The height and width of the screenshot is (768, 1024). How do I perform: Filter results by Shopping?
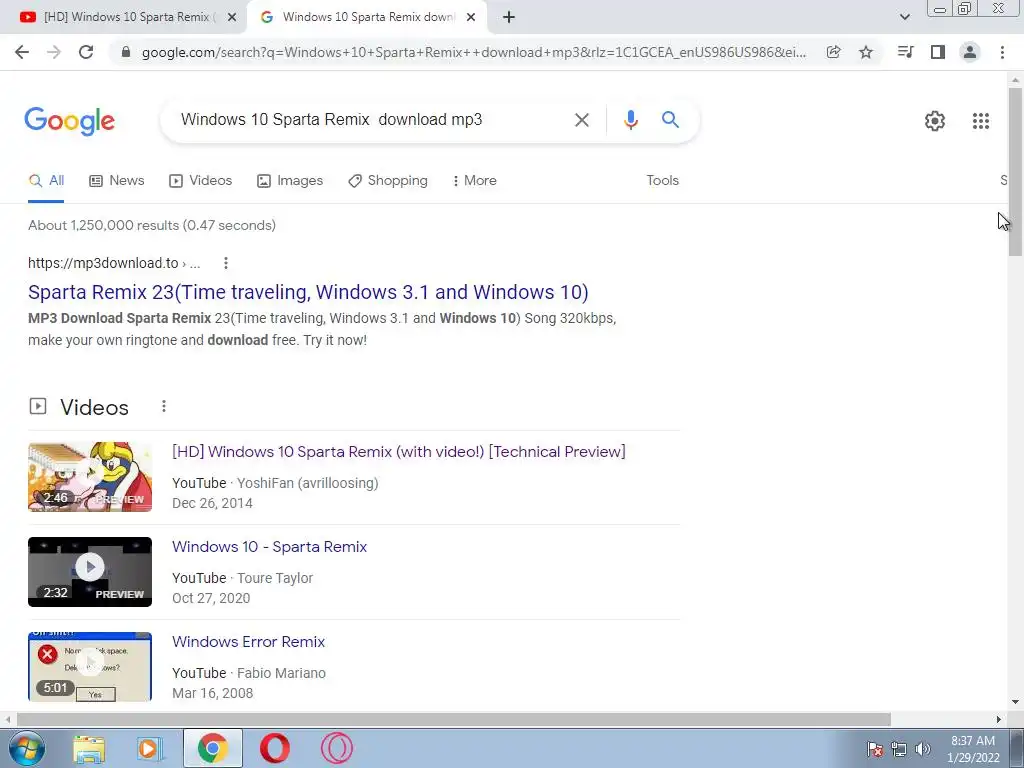click(x=388, y=181)
